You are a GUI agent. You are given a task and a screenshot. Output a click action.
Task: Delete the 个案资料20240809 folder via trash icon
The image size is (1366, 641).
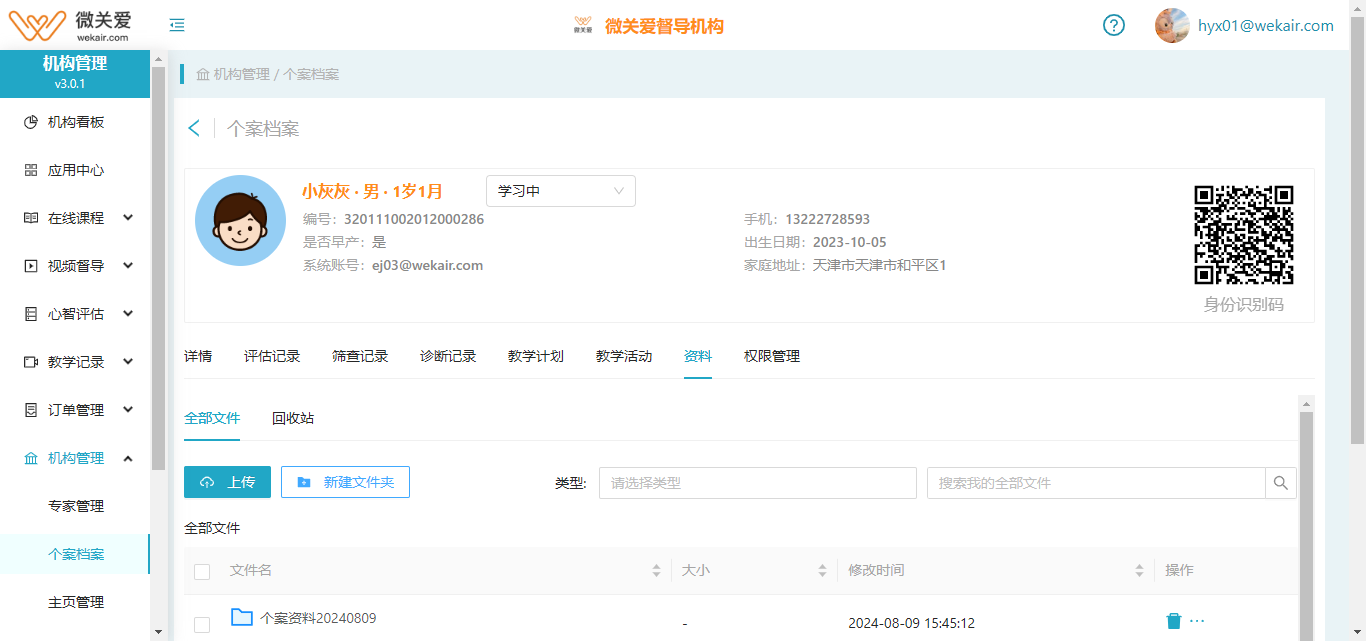(x=1174, y=621)
